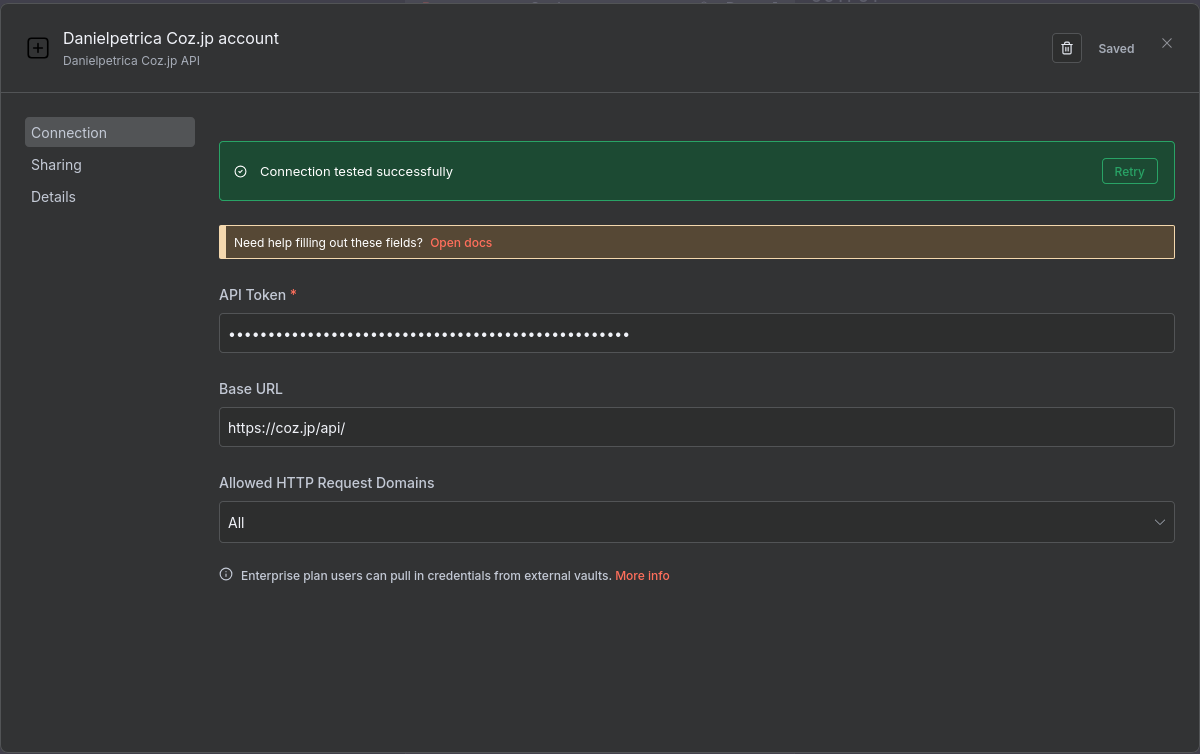Click the Connection tested successfully message
This screenshot has width=1200, height=754.
356,172
